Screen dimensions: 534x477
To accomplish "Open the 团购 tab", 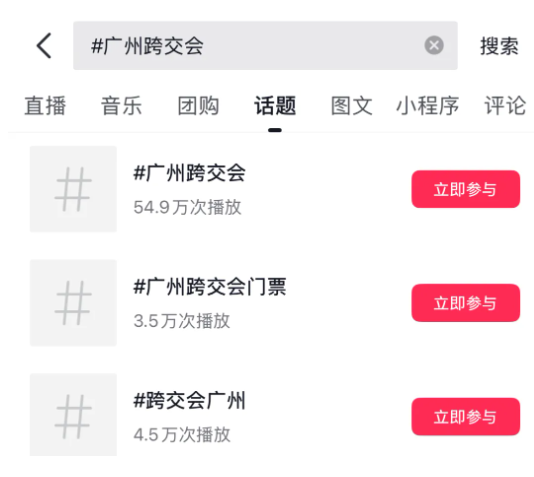I will (198, 106).
